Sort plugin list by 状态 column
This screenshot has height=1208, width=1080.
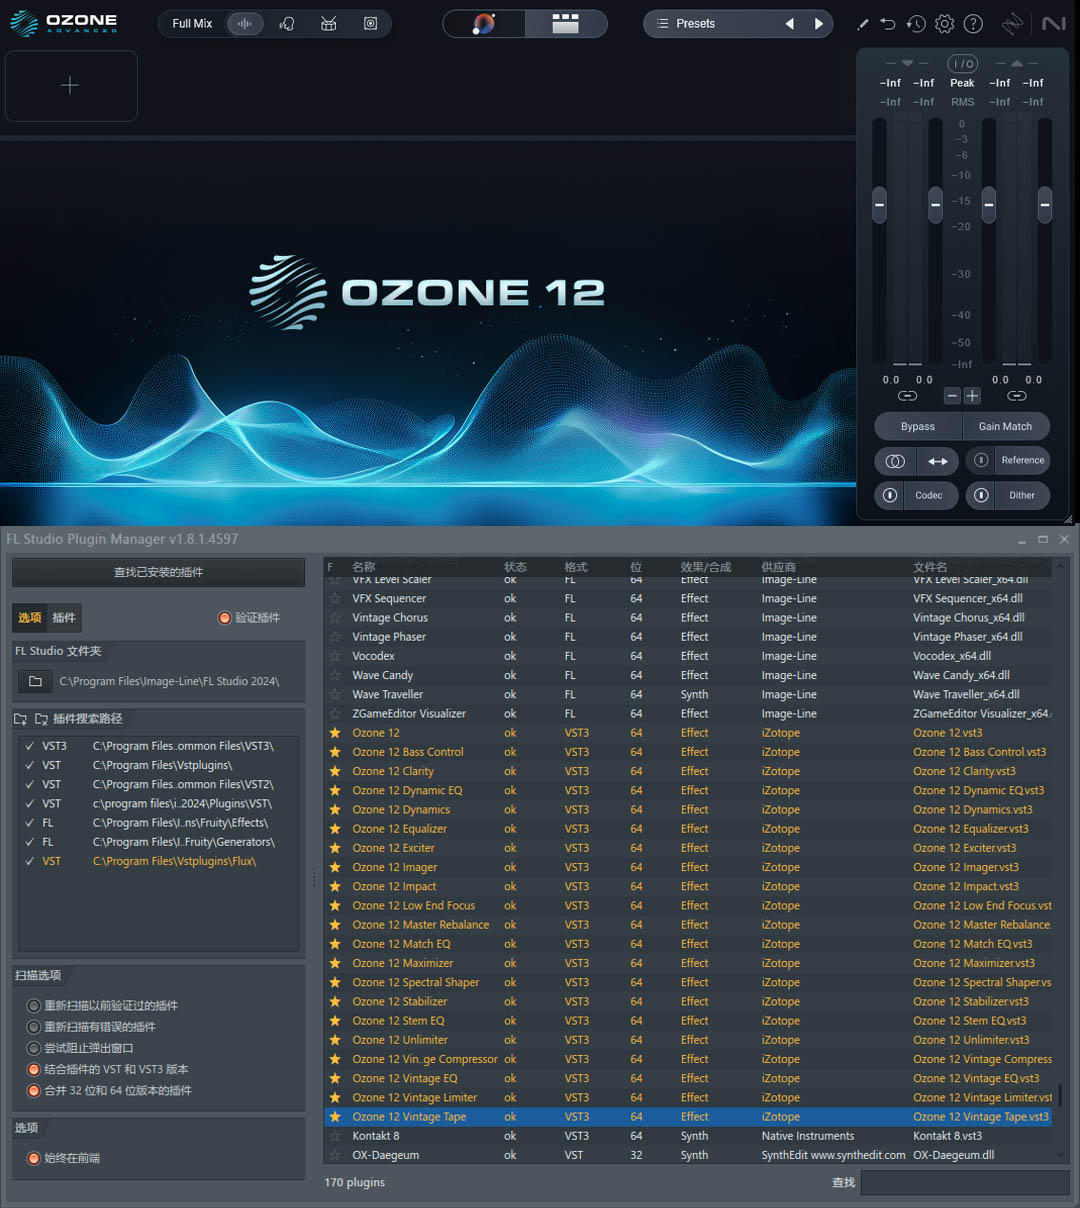point(515,567)
